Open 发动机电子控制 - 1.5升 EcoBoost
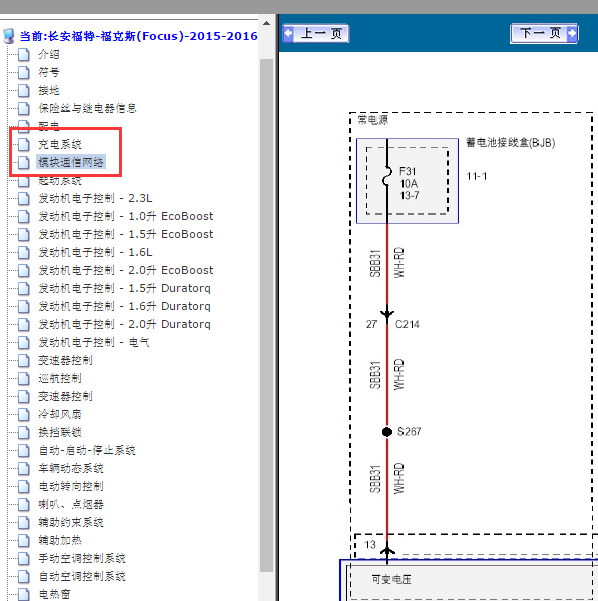 (x=125, y=235)
